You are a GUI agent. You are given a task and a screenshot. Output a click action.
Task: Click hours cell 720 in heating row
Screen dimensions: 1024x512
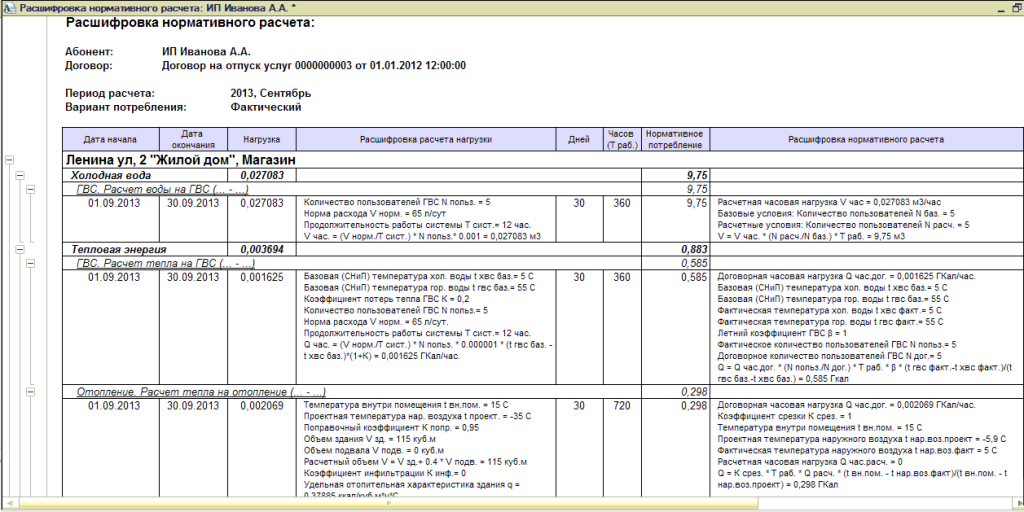tap(622, 406)
